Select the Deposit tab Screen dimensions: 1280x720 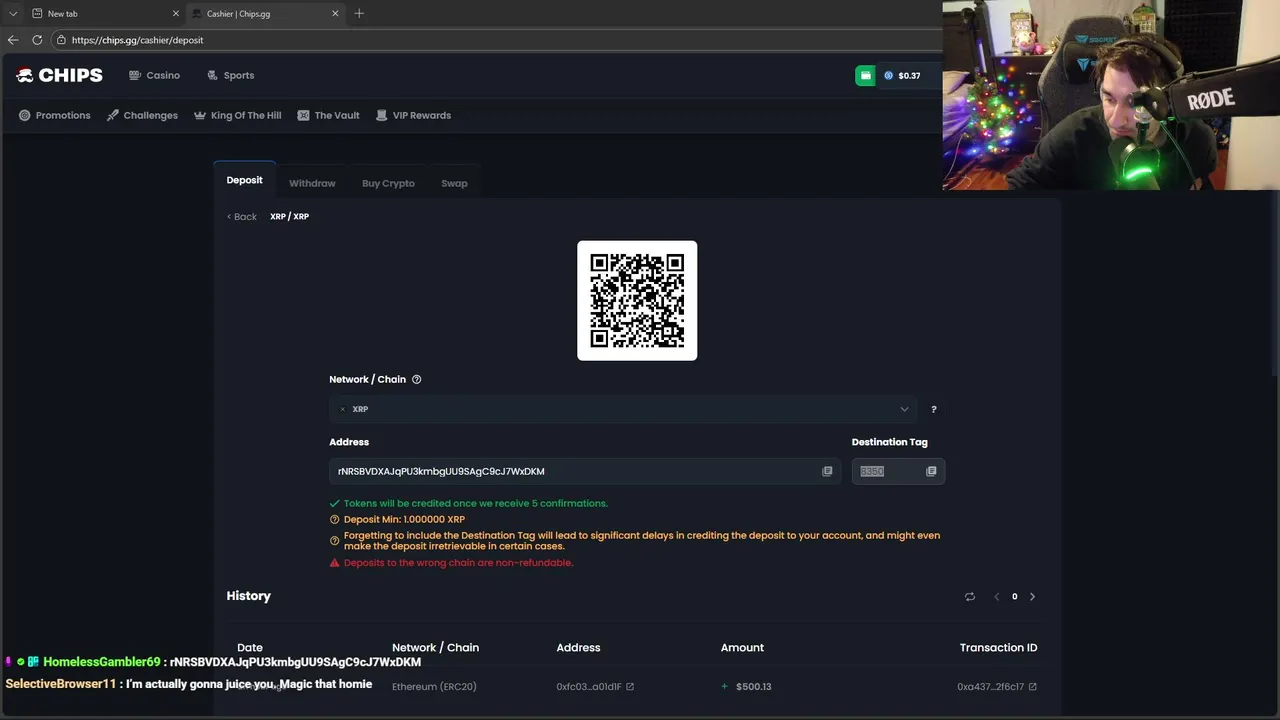coord(244,180)
